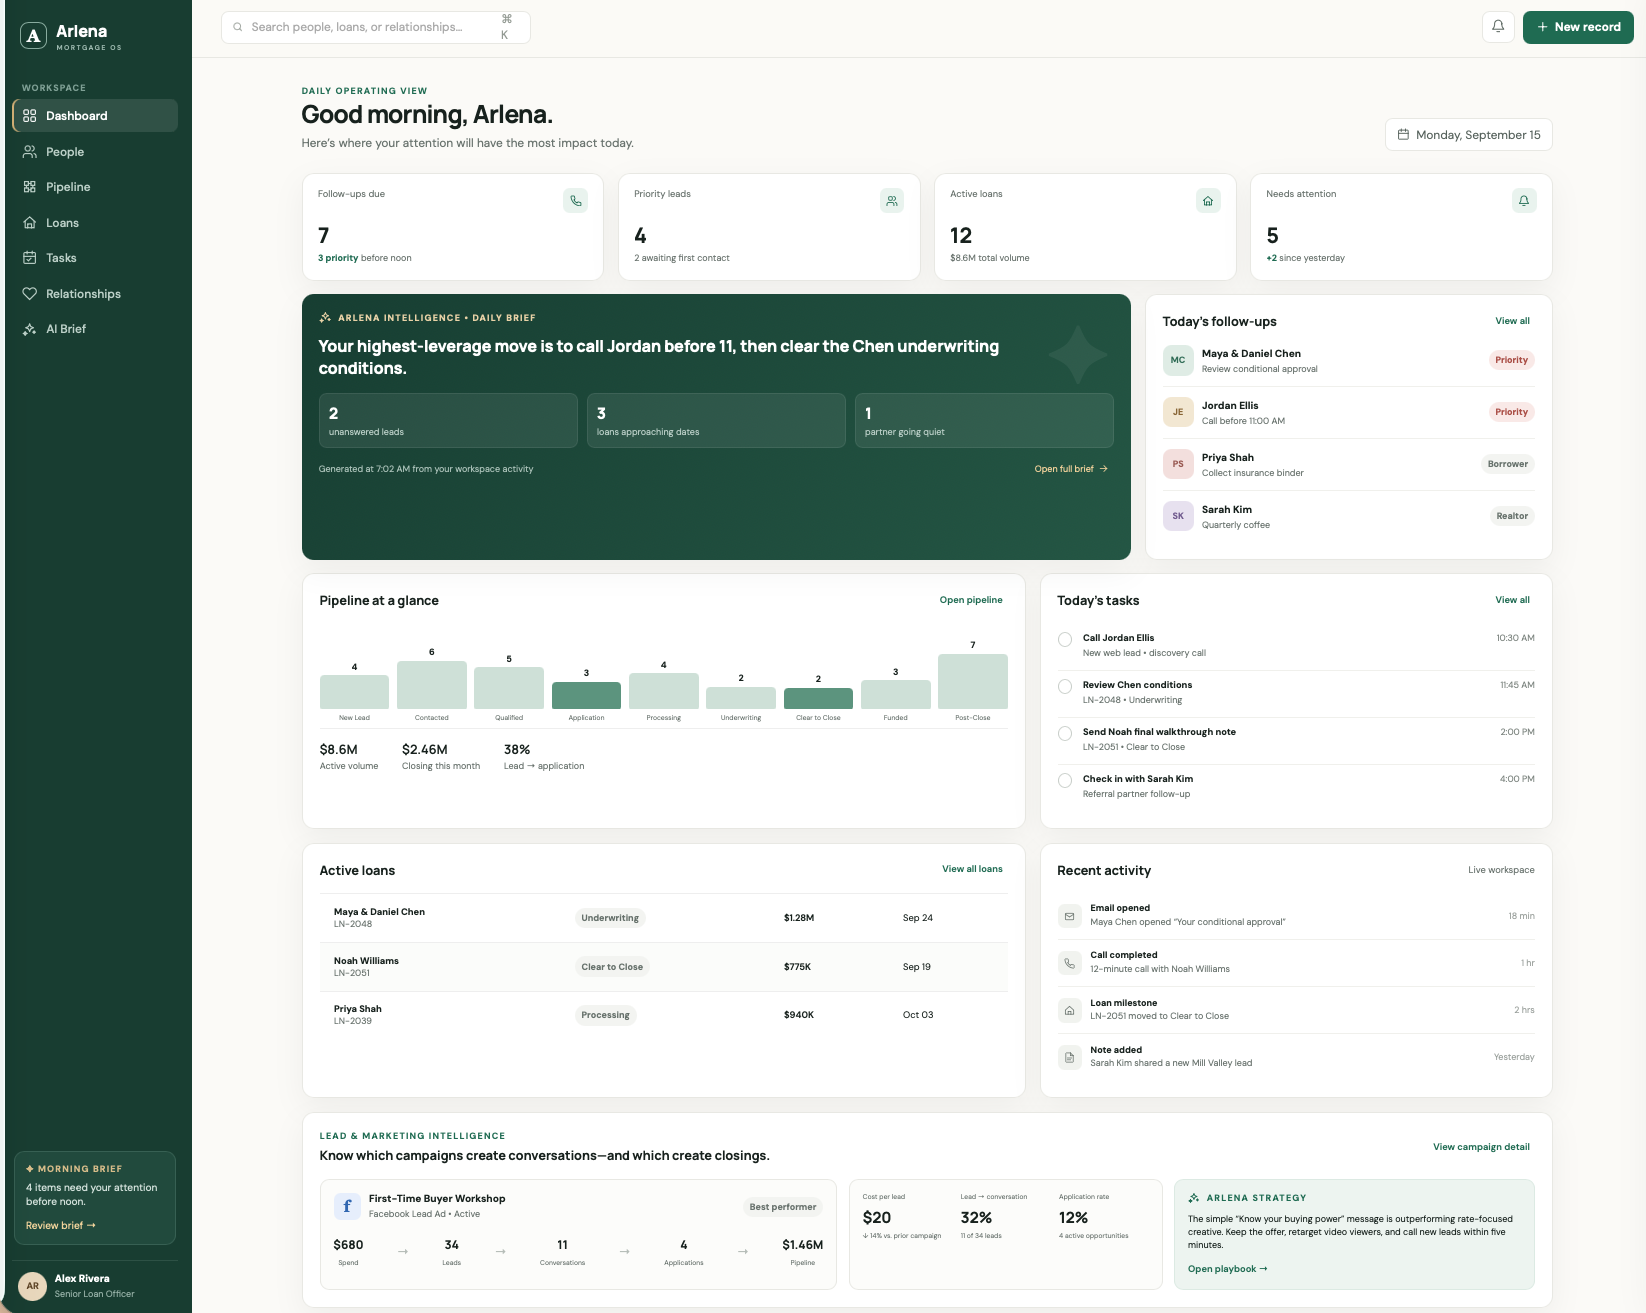Click the MC avatar for Maya & Daniel Chen
The width and height of the screenshot is (1646, 1313).
point(1178,360)
